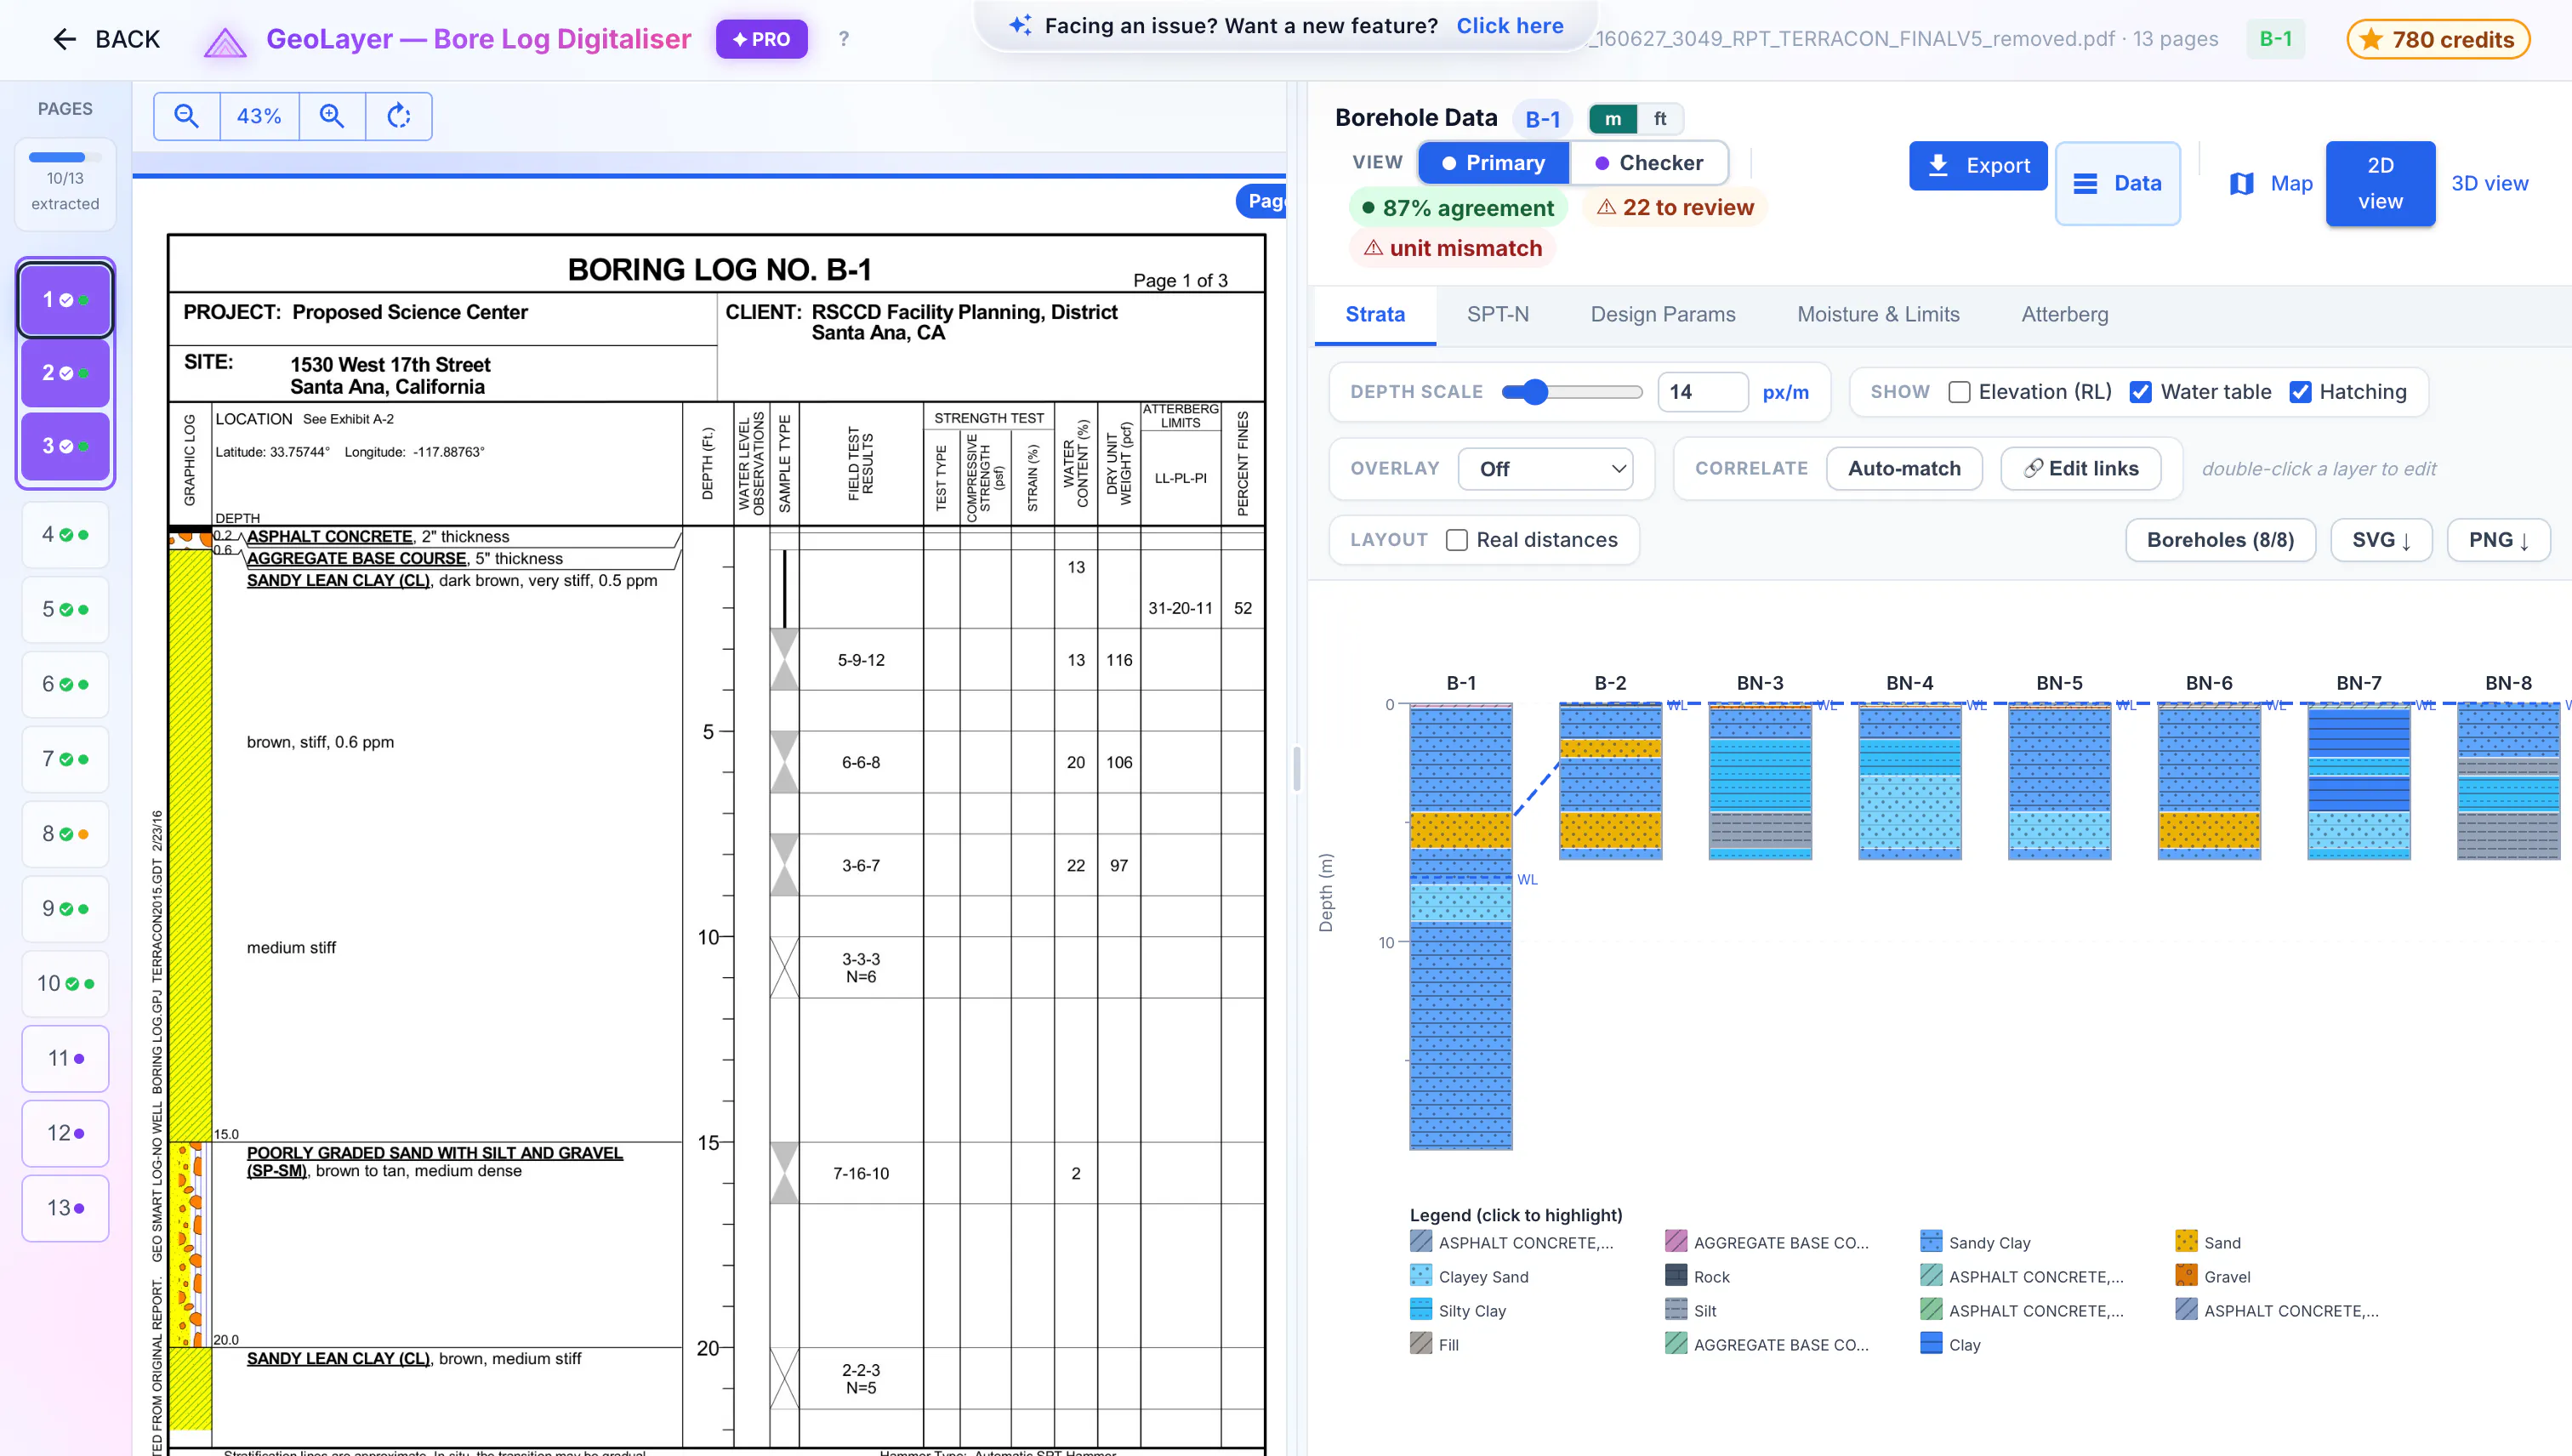Open the help question mark
Image resolution: width=2572 pixels, height=1456 pixels.
pyautogui.click(x=844, y=39)
